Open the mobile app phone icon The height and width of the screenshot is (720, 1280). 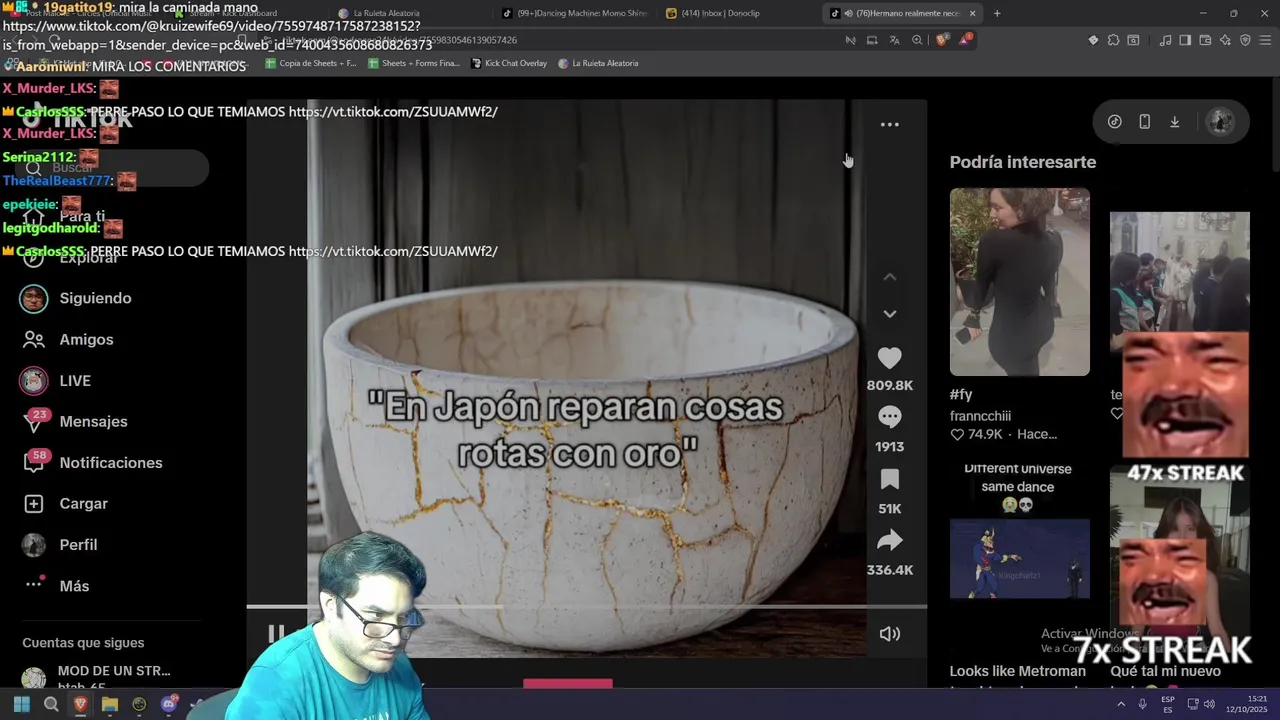(x=1144, y=122)
